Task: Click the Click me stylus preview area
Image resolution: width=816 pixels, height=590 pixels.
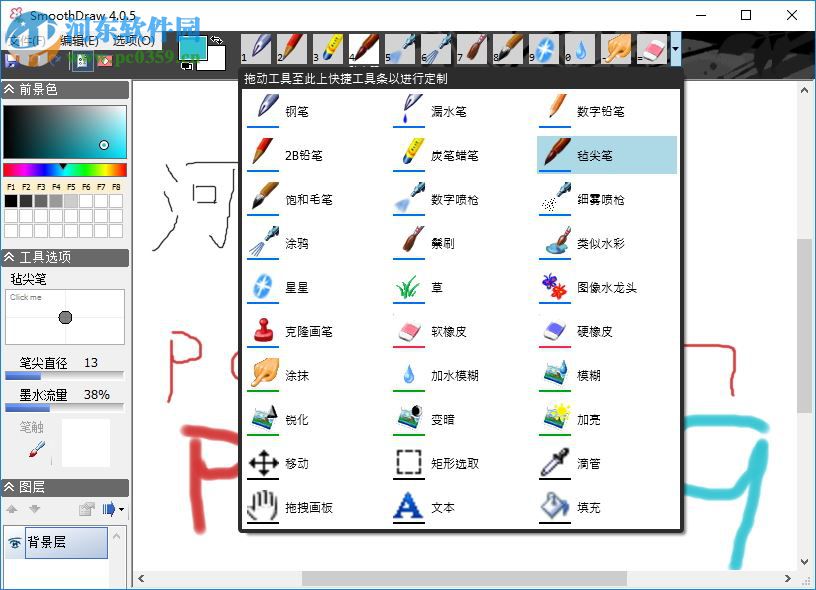Action: pyautogui.click(x=64, y=317)
